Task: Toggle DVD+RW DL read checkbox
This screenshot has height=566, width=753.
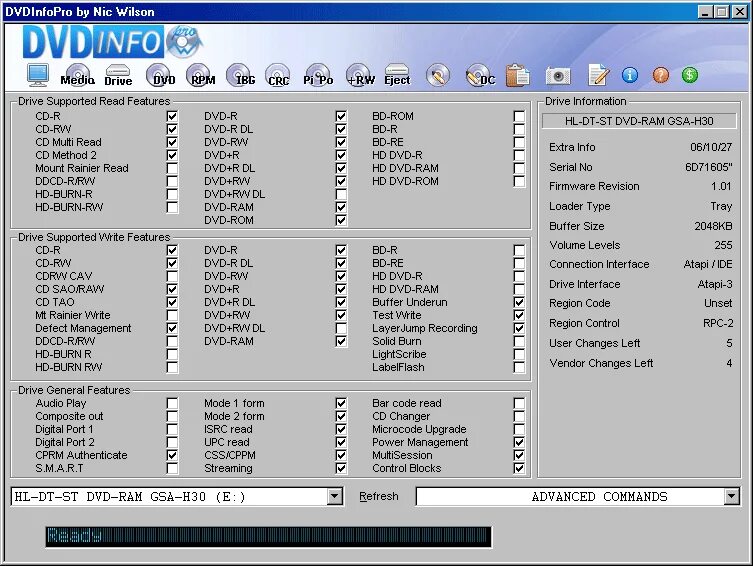Action: [x=341, y=194]
